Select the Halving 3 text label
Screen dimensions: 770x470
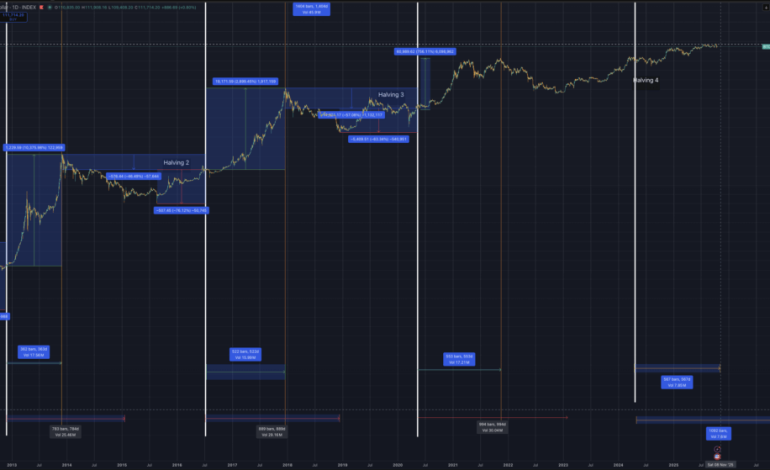tap(391, 95)
